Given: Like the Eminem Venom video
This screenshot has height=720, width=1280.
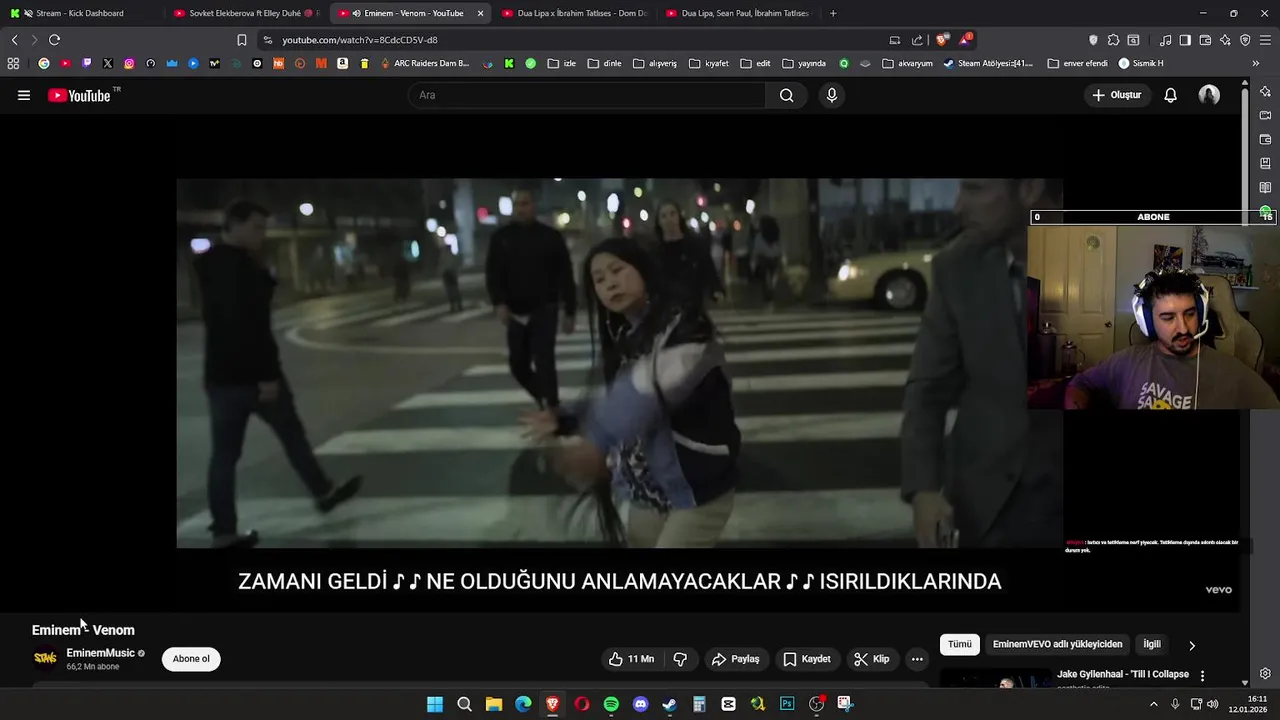Looking at the screenshot, I should (x=631, y=659).
